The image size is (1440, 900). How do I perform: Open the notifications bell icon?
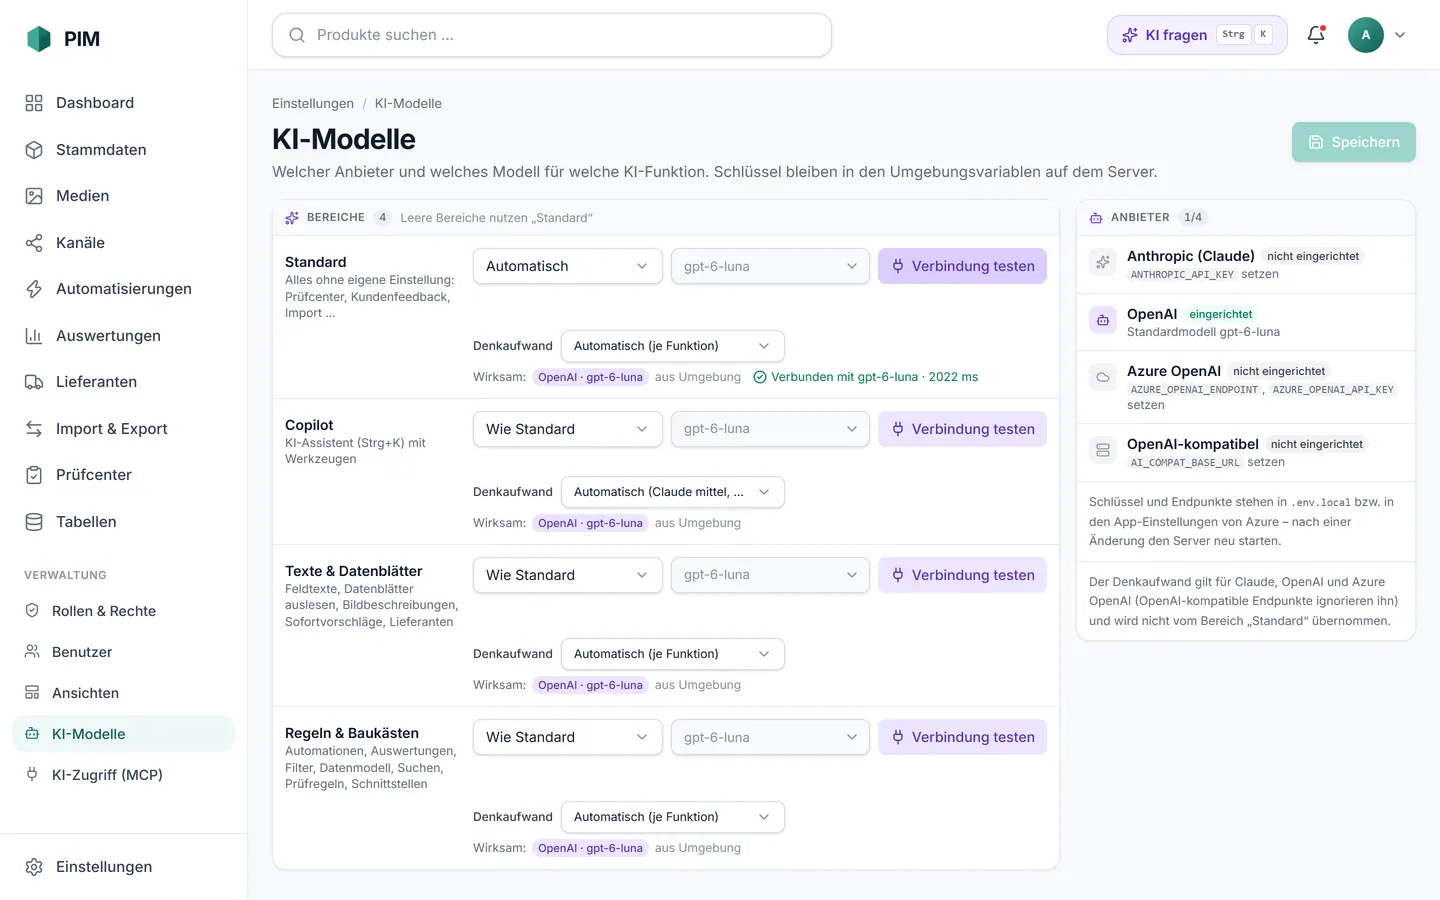tap(1316, 35)
